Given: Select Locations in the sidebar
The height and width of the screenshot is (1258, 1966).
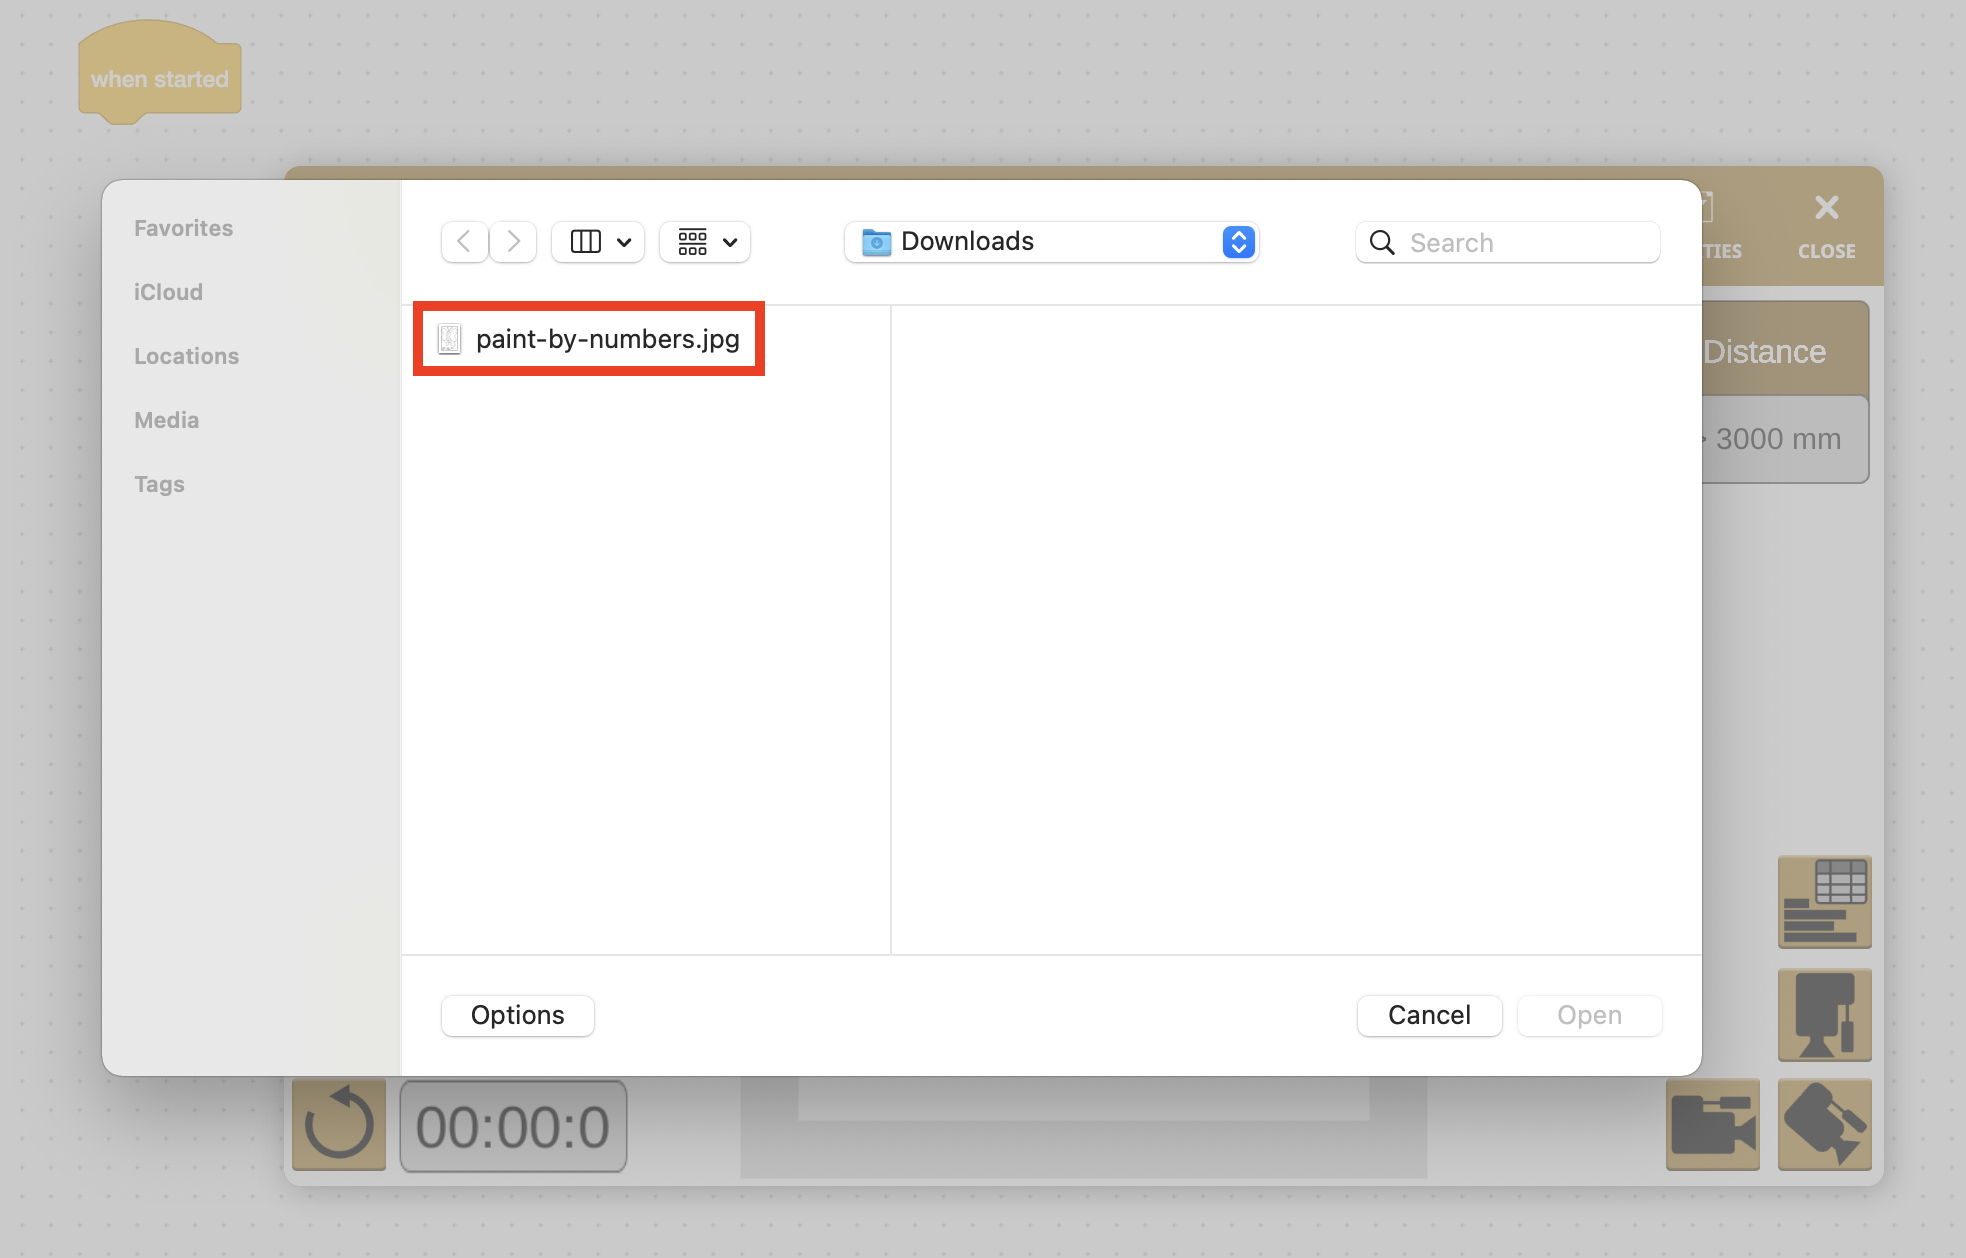Looking at the screenshot, I should tap(186, 355).
